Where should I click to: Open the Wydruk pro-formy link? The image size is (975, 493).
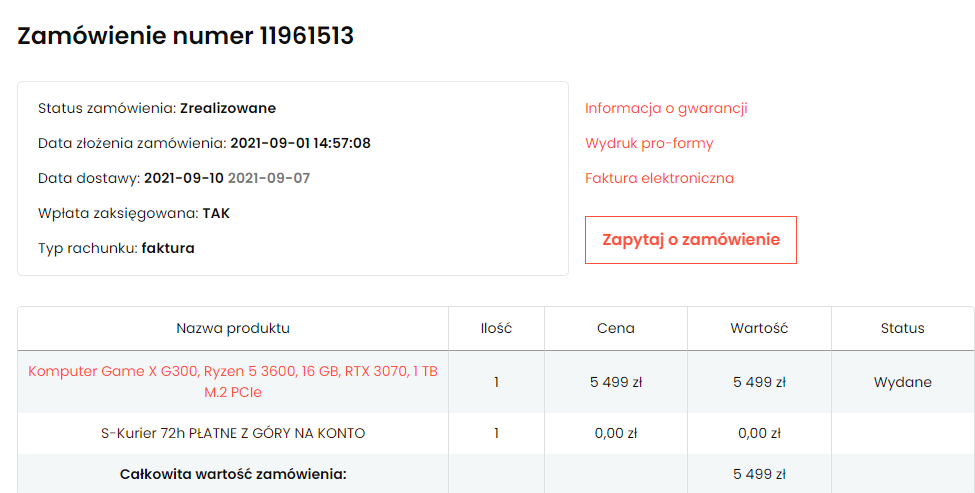click(x=649, y=143)
